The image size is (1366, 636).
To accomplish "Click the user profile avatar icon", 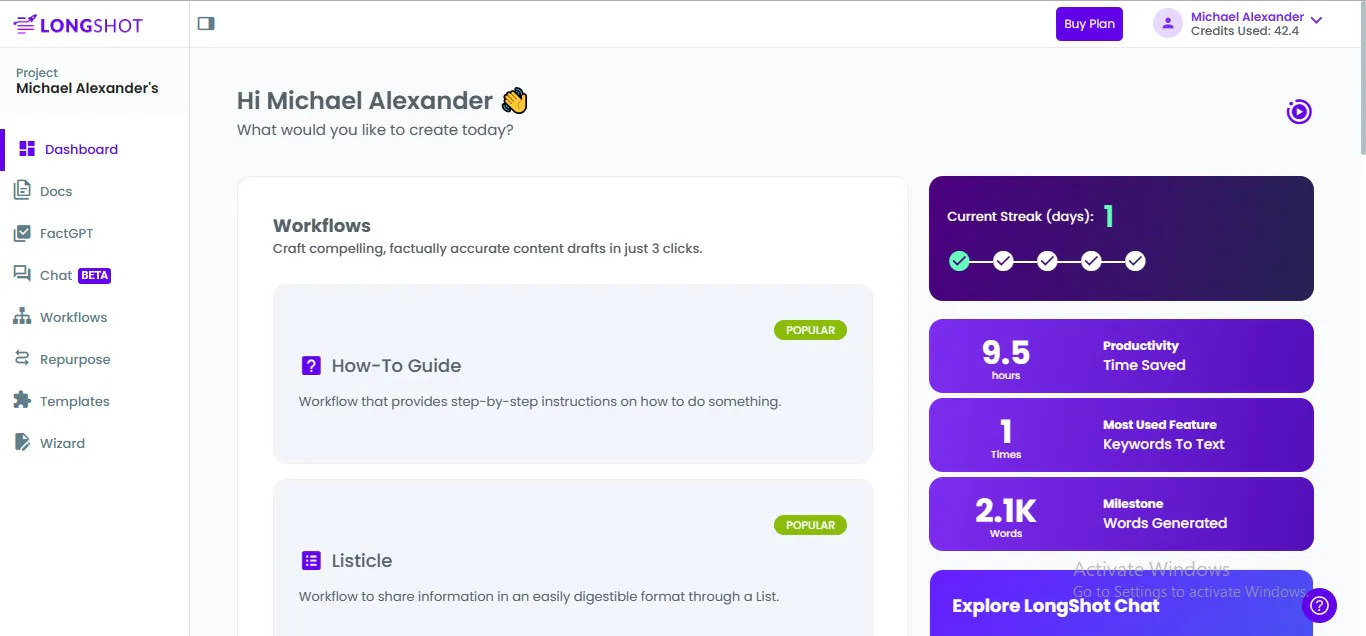I will [1168, 24].
